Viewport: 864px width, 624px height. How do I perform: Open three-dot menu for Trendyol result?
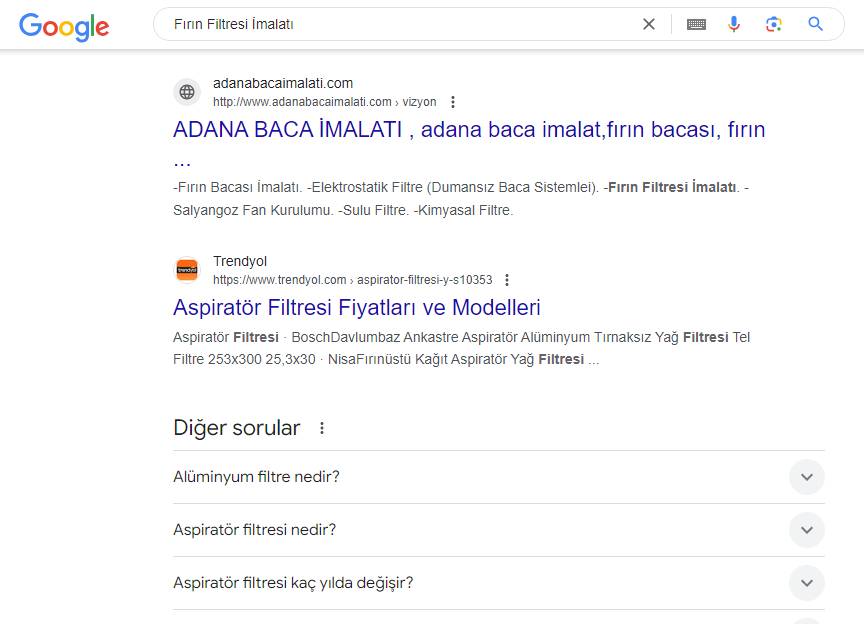point(507,280)
